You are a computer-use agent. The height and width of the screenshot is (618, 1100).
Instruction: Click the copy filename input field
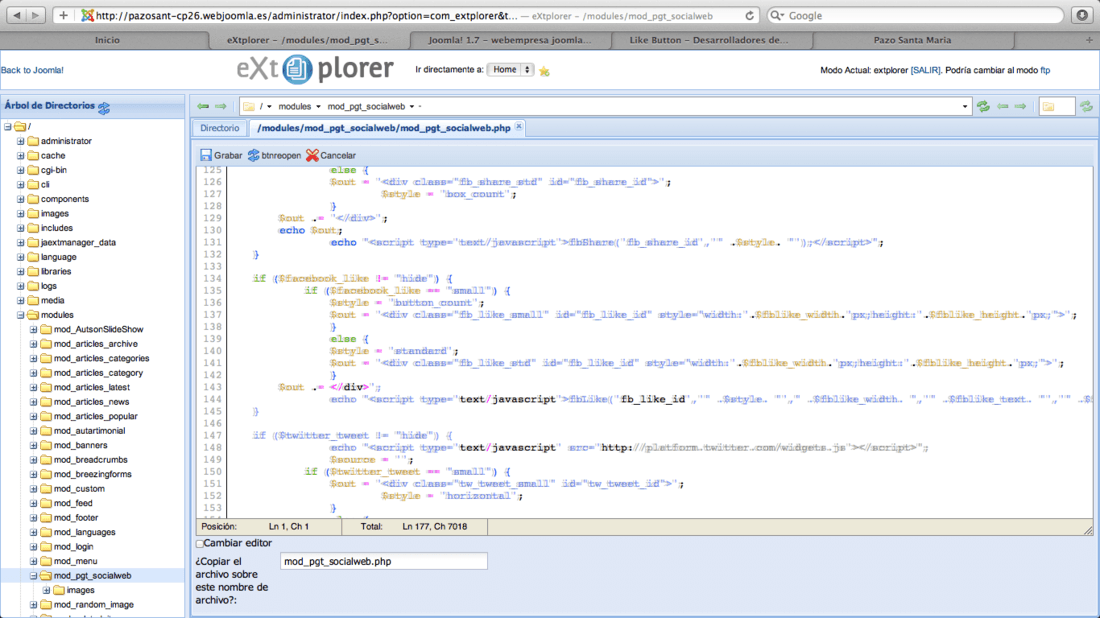384,561
